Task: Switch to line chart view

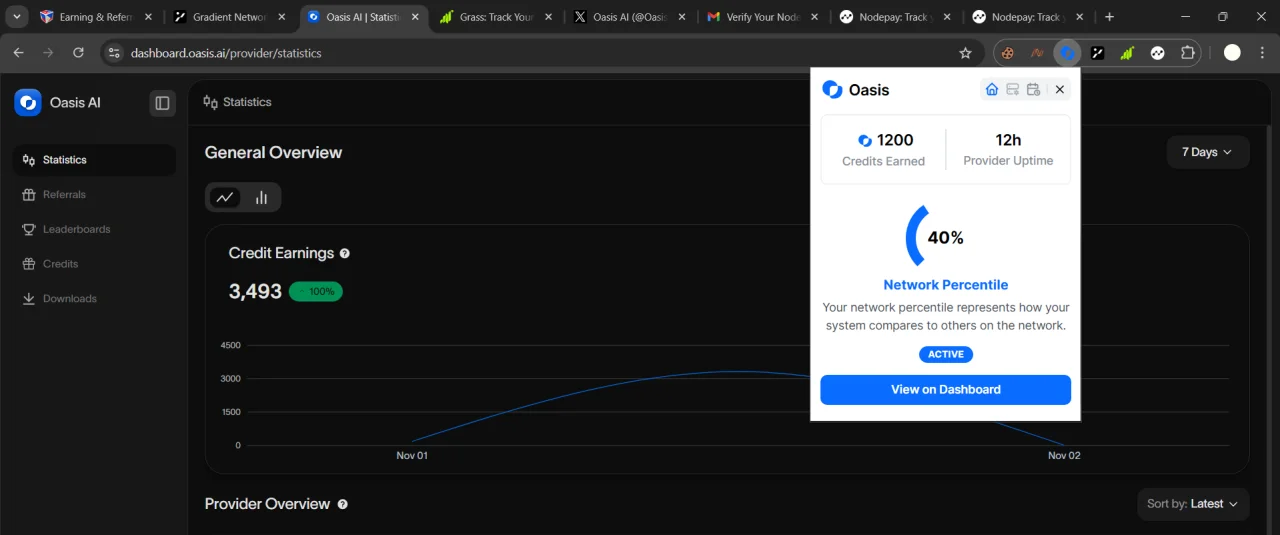Action: (x=225, y=198)
